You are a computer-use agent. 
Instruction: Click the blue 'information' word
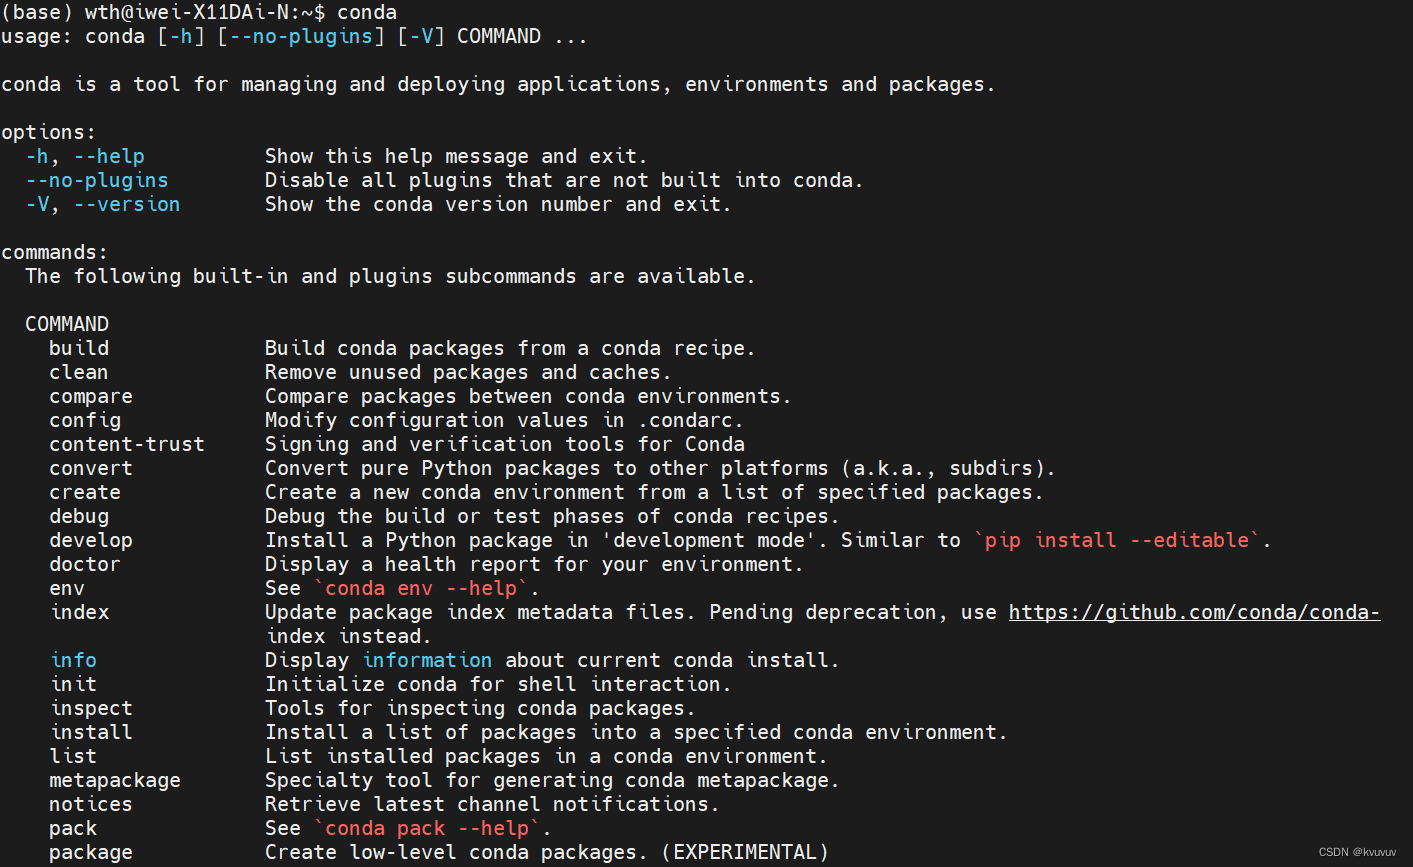(427, 660)
